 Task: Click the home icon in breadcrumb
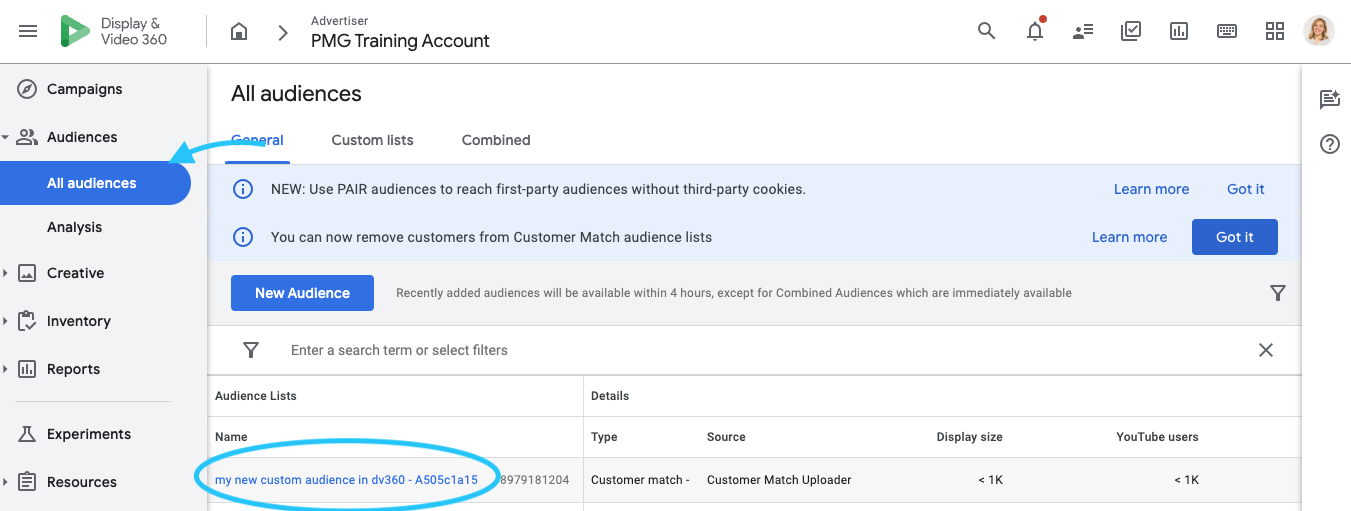click(239, 32)
